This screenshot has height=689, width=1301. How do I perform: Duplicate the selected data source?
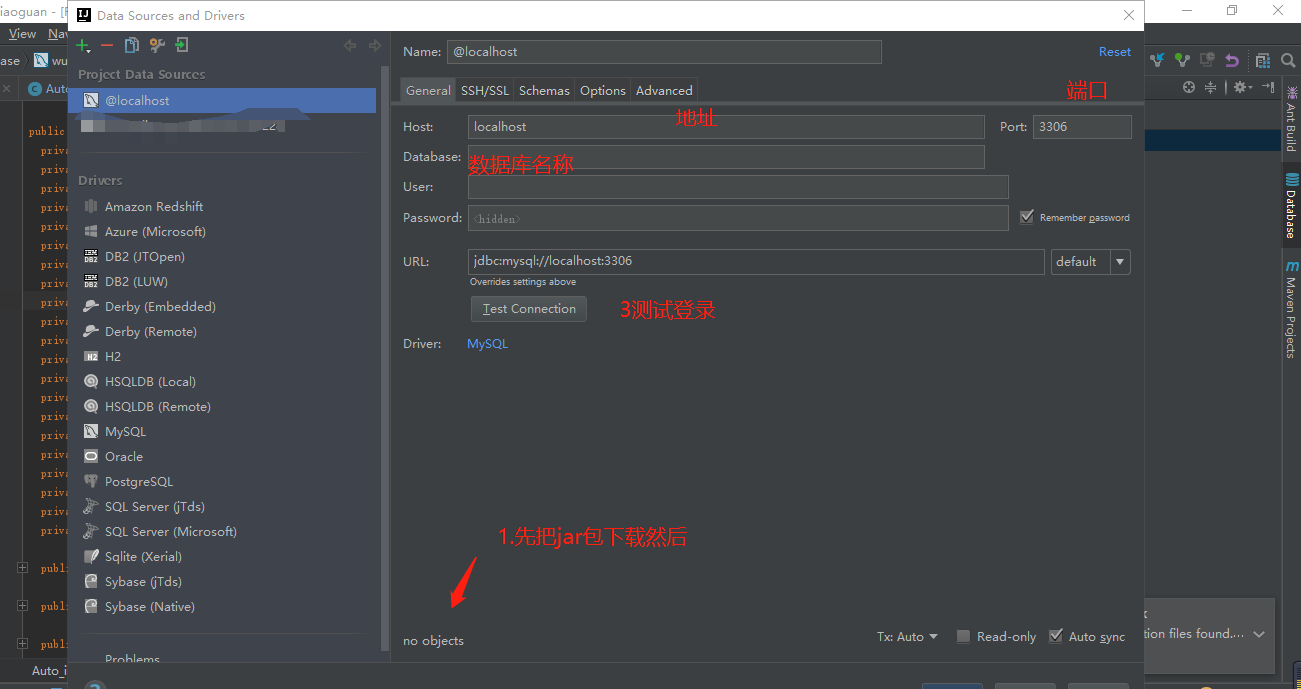pos(131,45)
